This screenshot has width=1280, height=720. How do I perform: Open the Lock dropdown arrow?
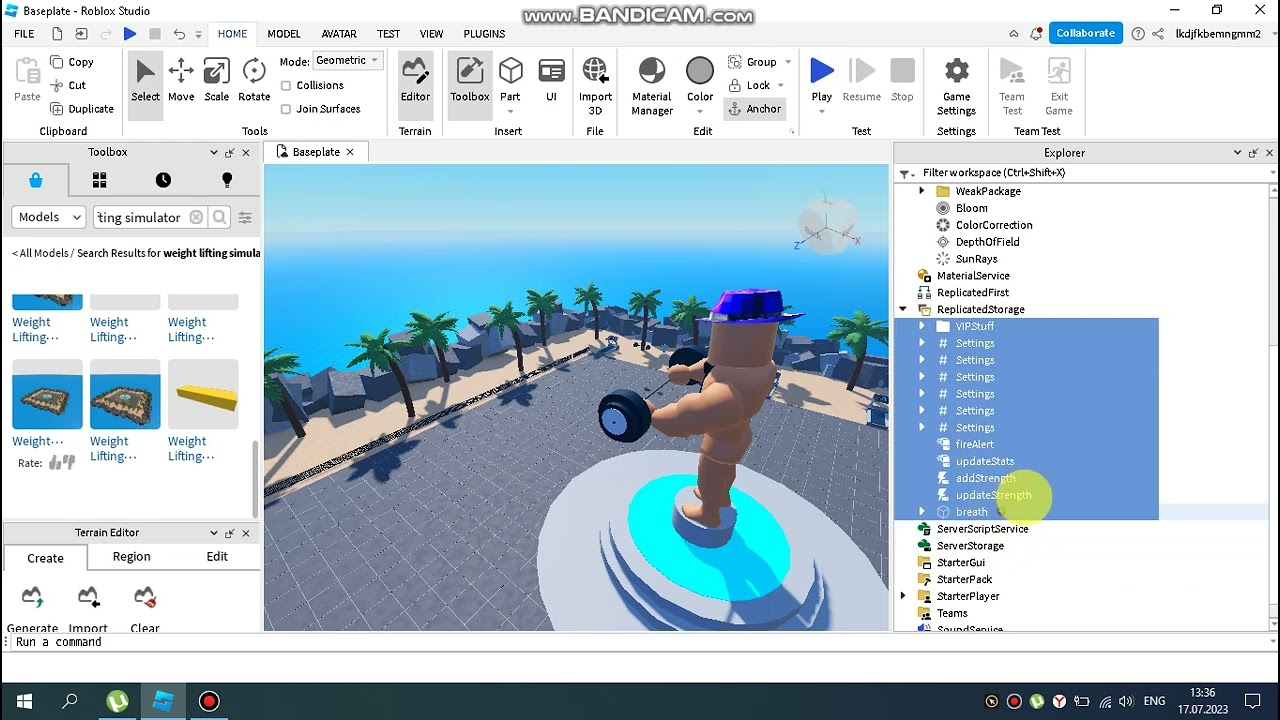click(780, 86)
